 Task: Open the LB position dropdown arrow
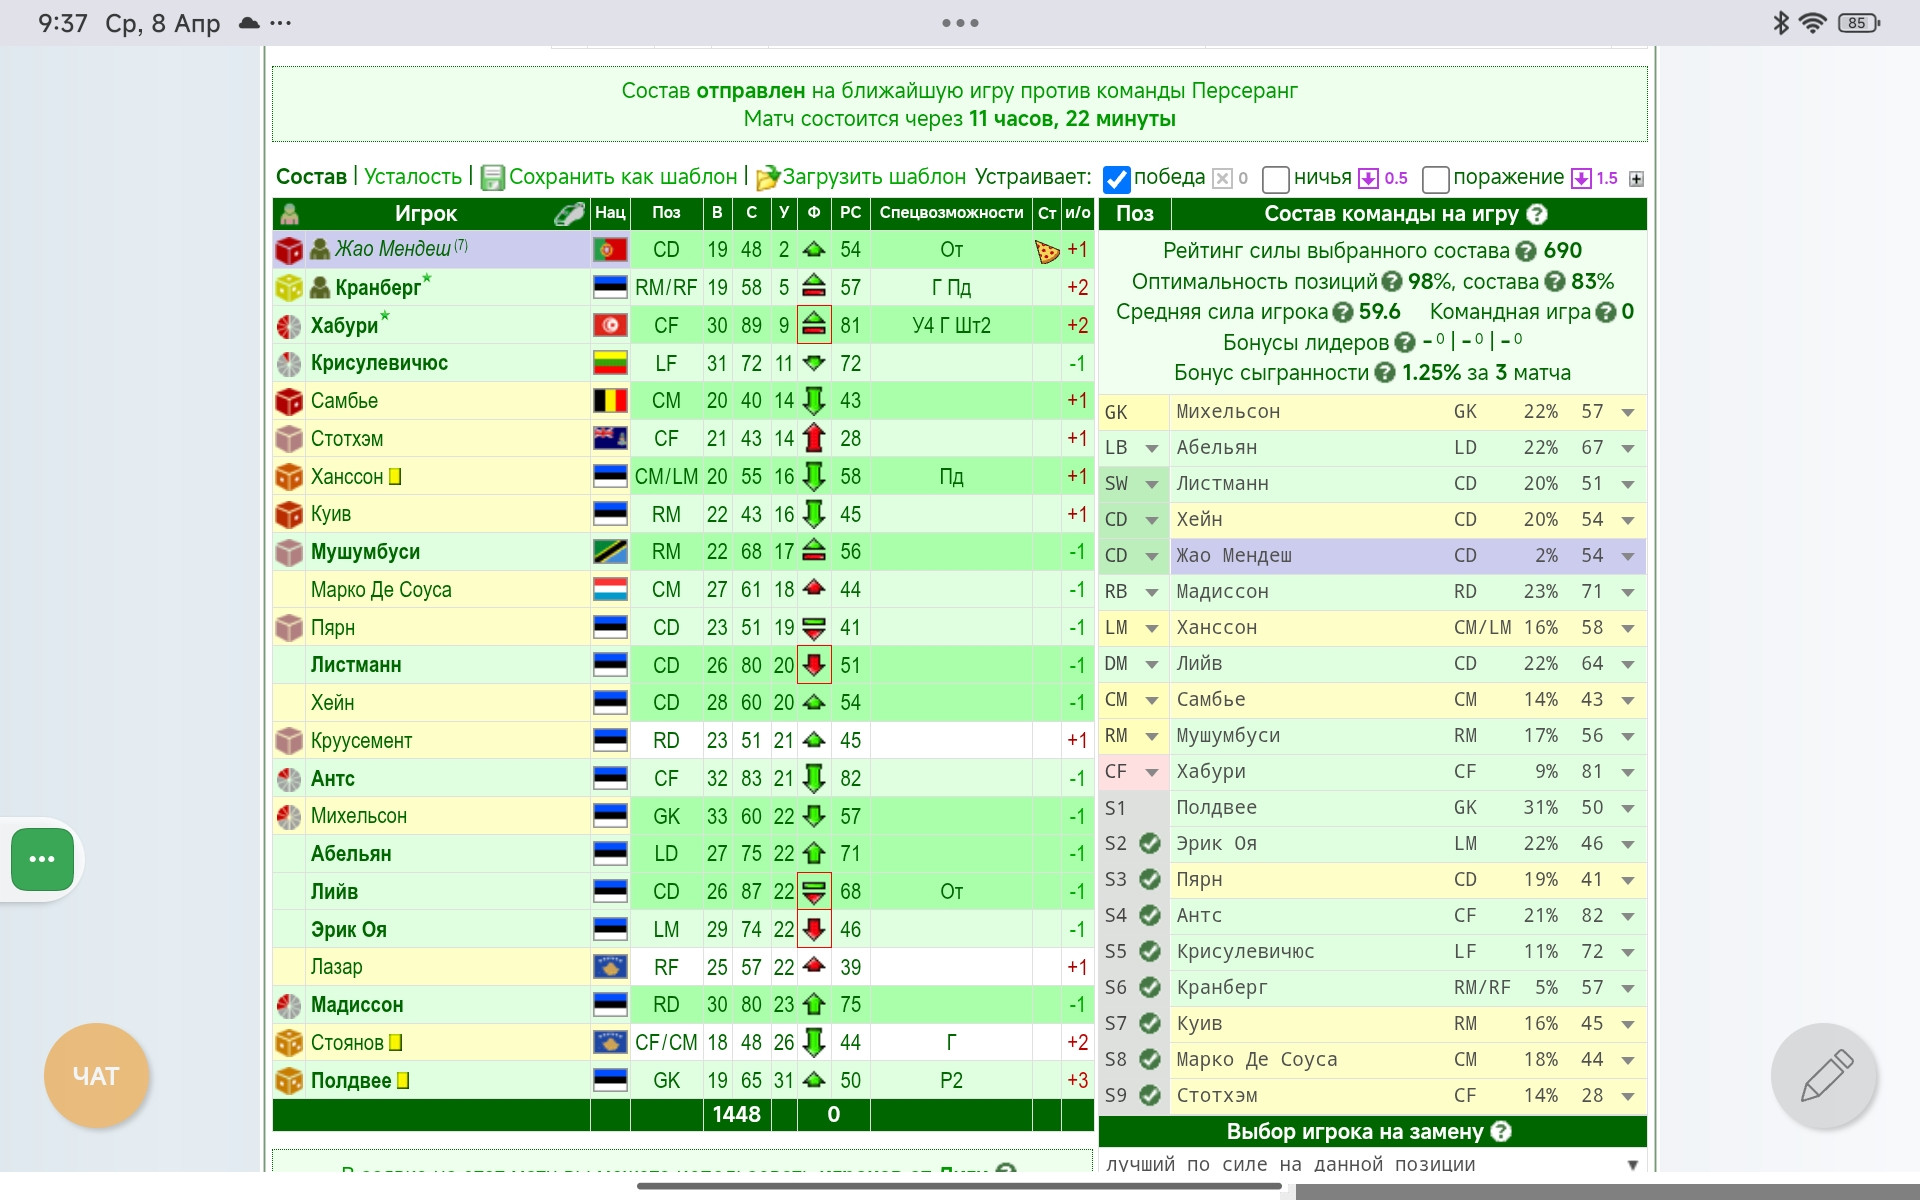[1152, 448]
